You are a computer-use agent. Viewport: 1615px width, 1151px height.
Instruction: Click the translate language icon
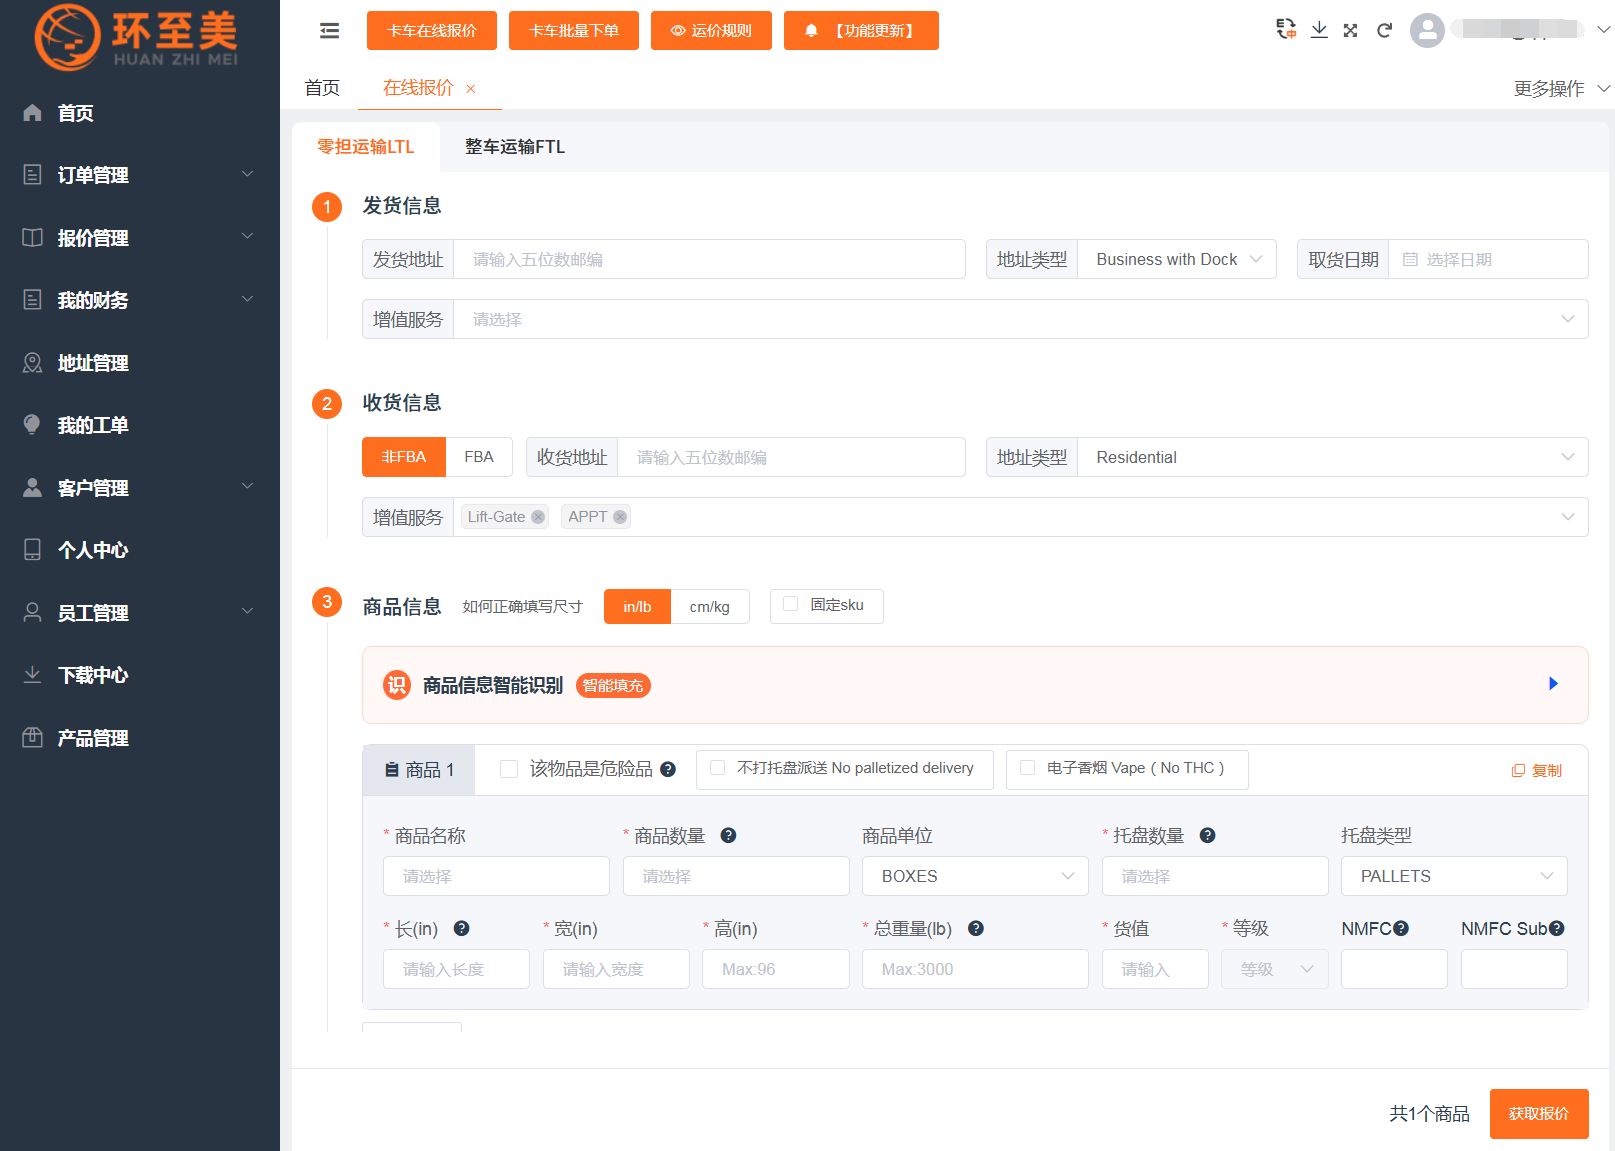(x=1286, y=29)
